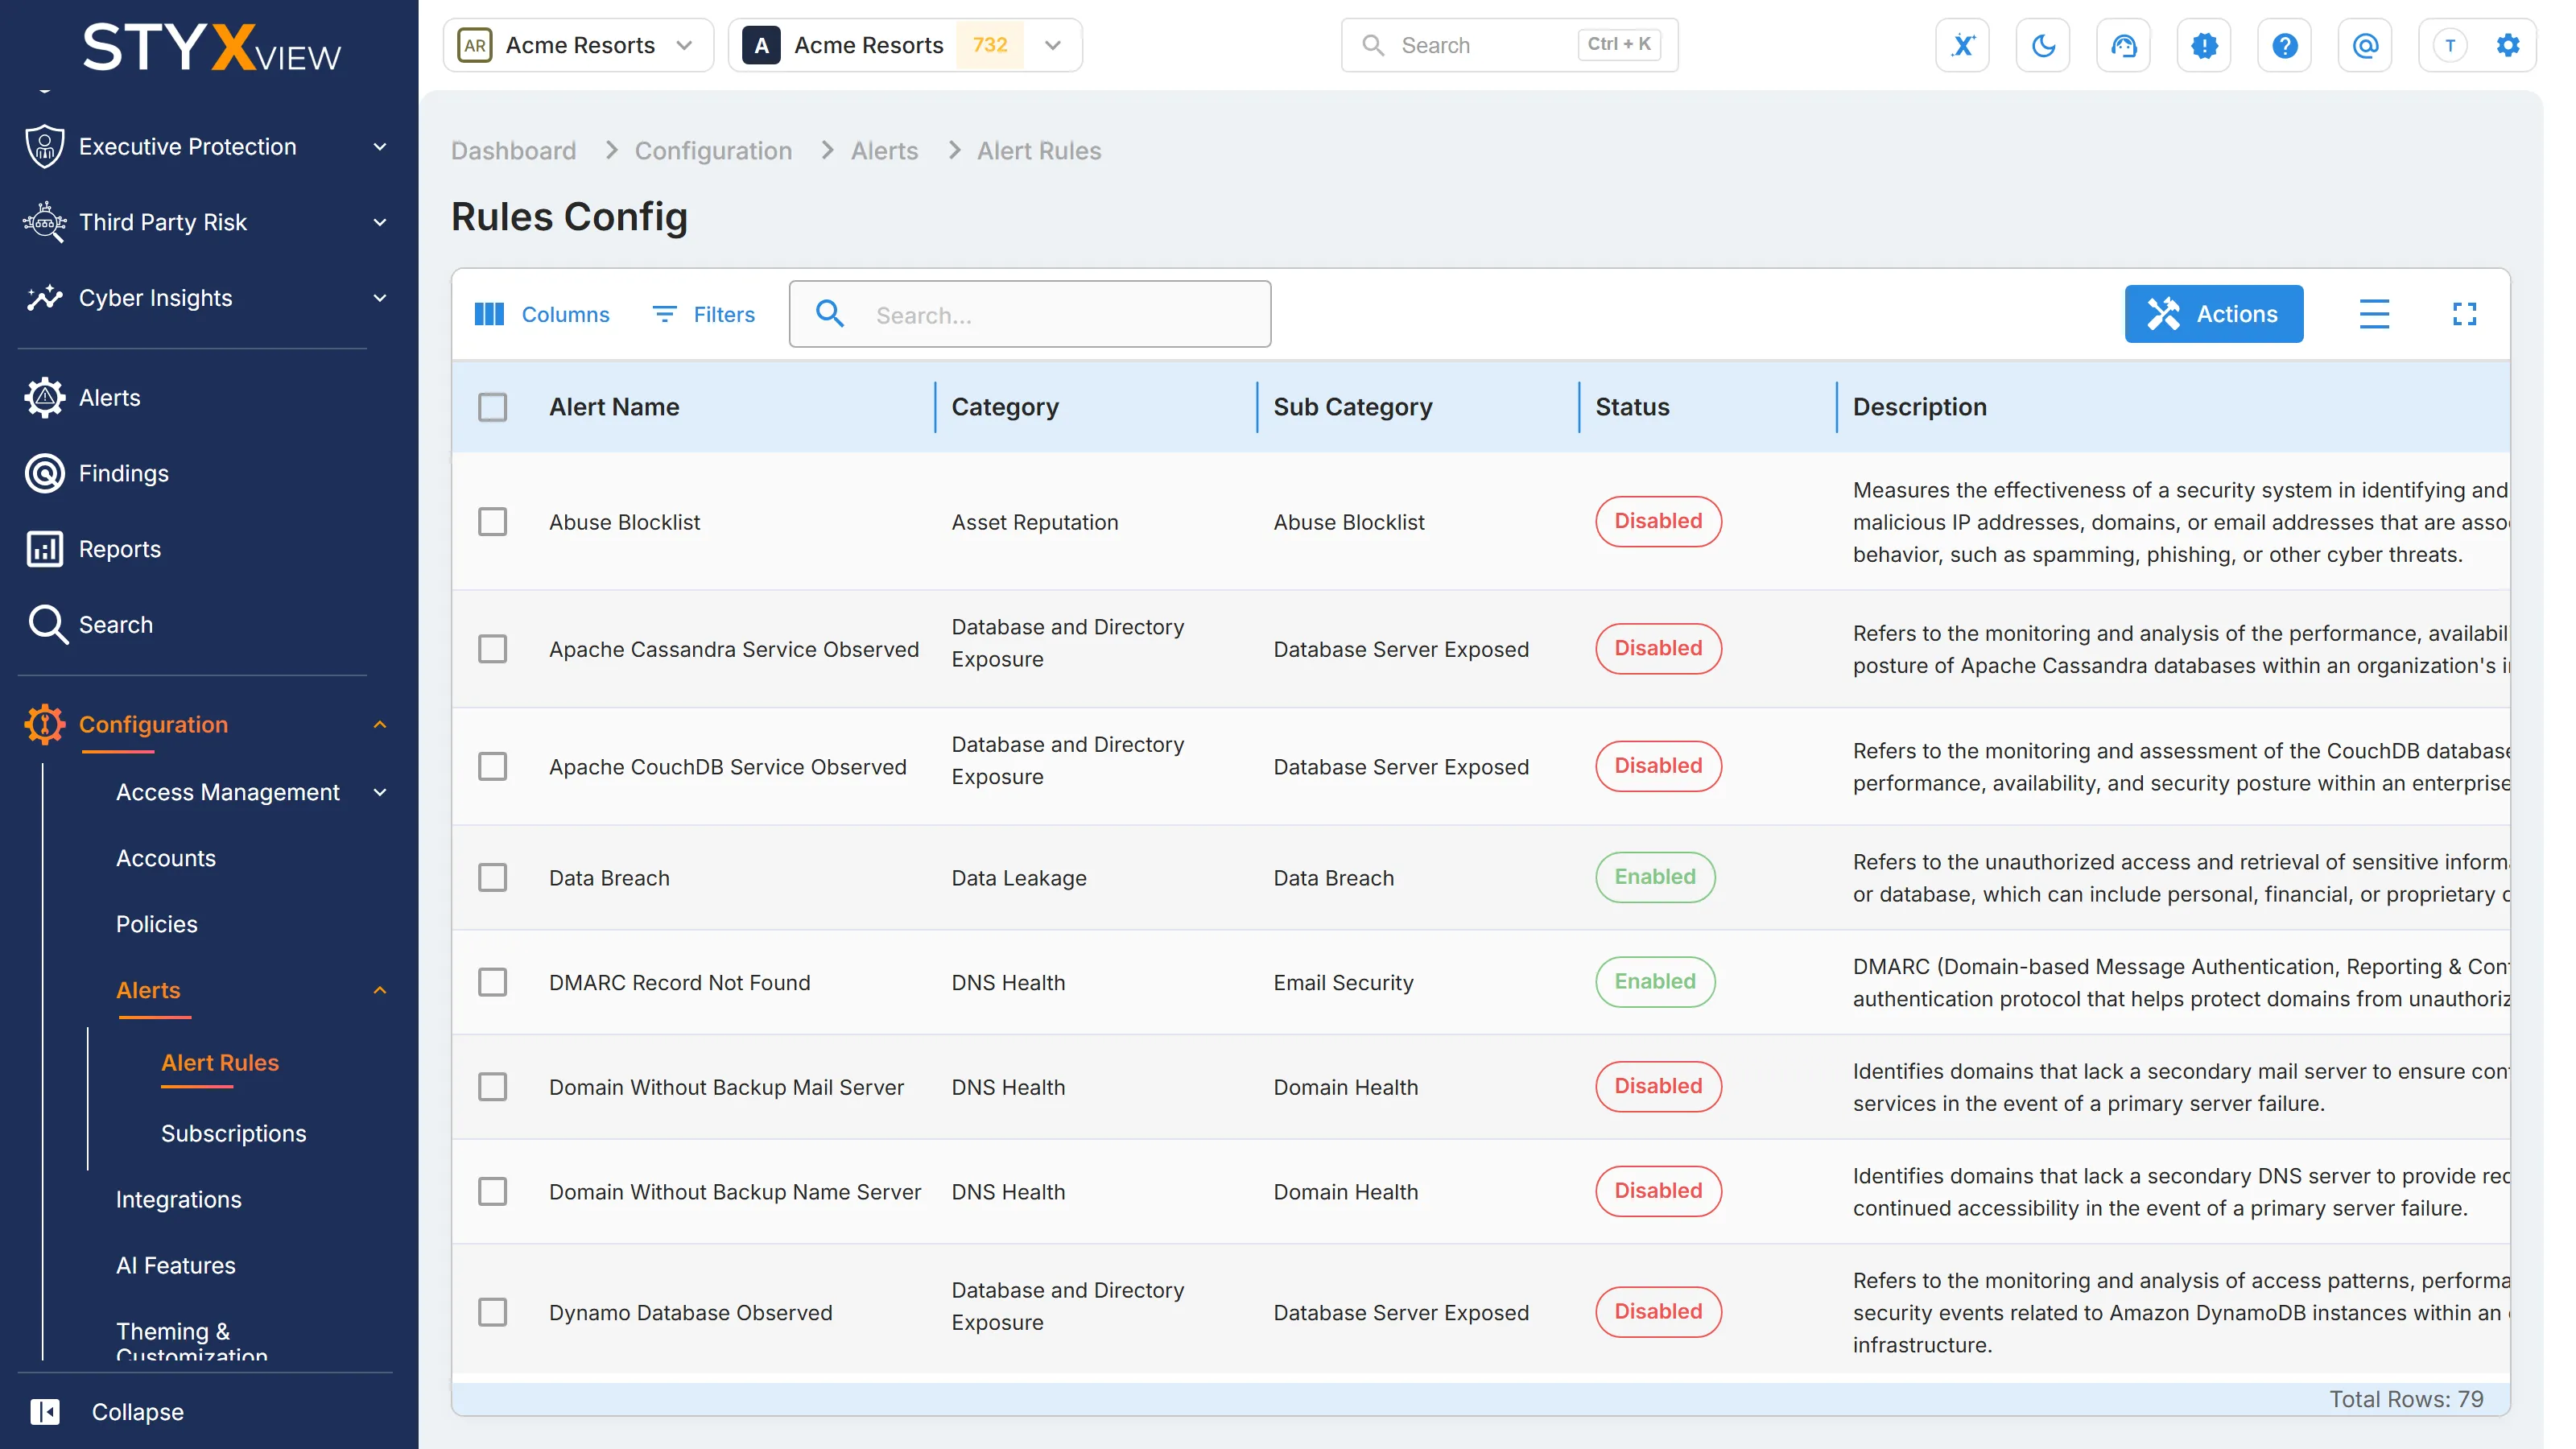Image resolution: width=2576 pixels, height=1449 pixels.
Task: Click the Enabled status of Data Breach
Action: coord(1655,877)
